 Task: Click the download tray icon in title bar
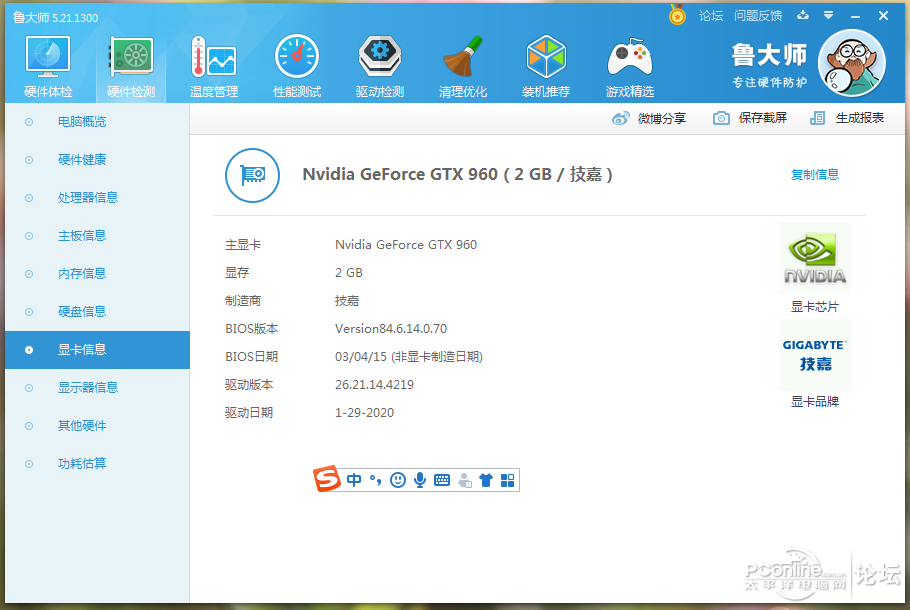pos(803,15)
